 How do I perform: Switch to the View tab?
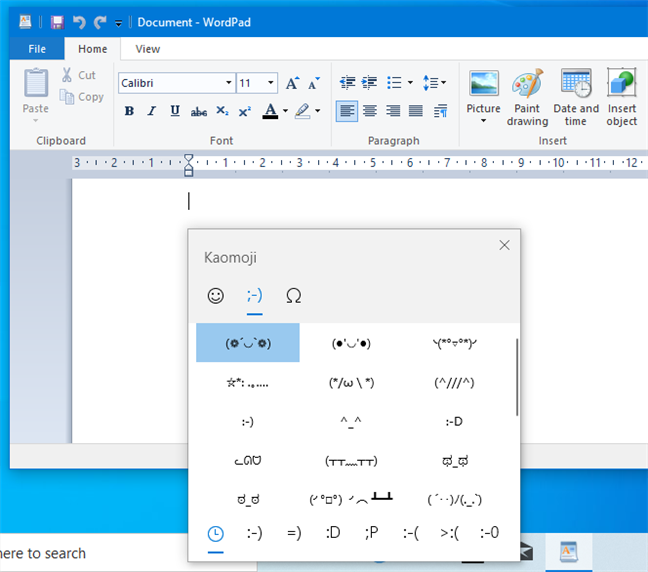coord(148,49)
